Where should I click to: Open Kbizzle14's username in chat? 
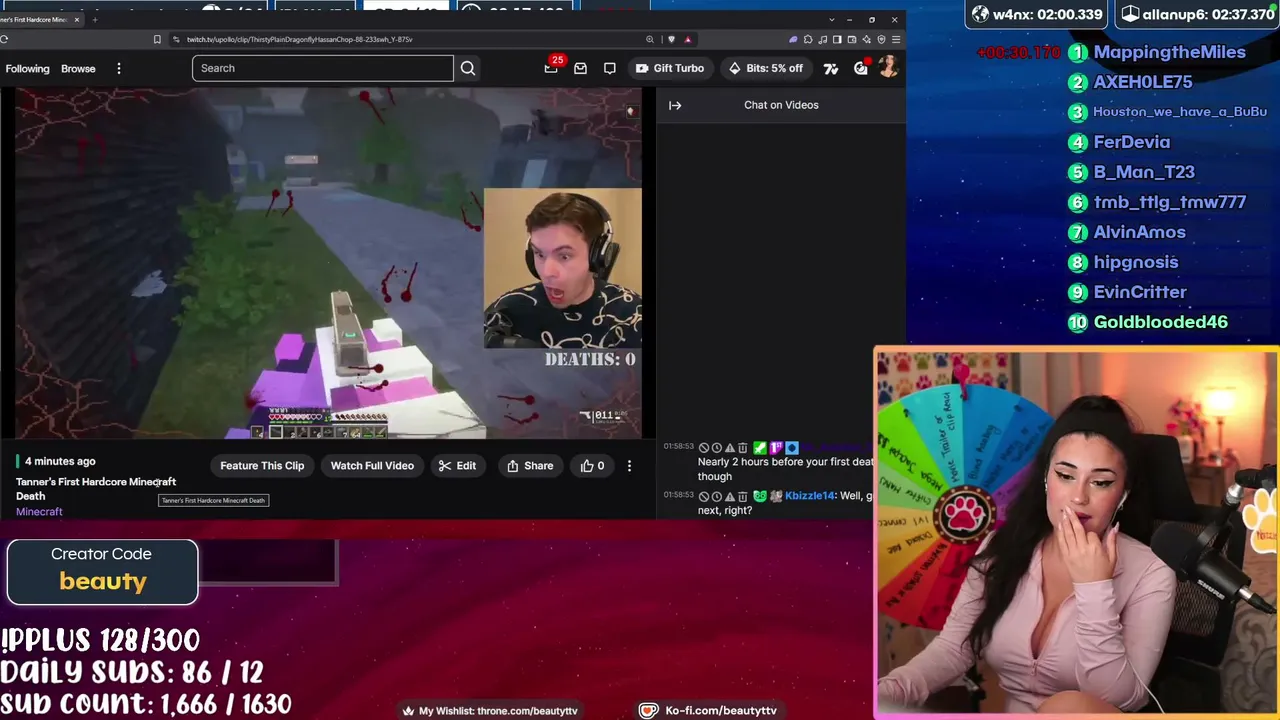tap(810, 496)
